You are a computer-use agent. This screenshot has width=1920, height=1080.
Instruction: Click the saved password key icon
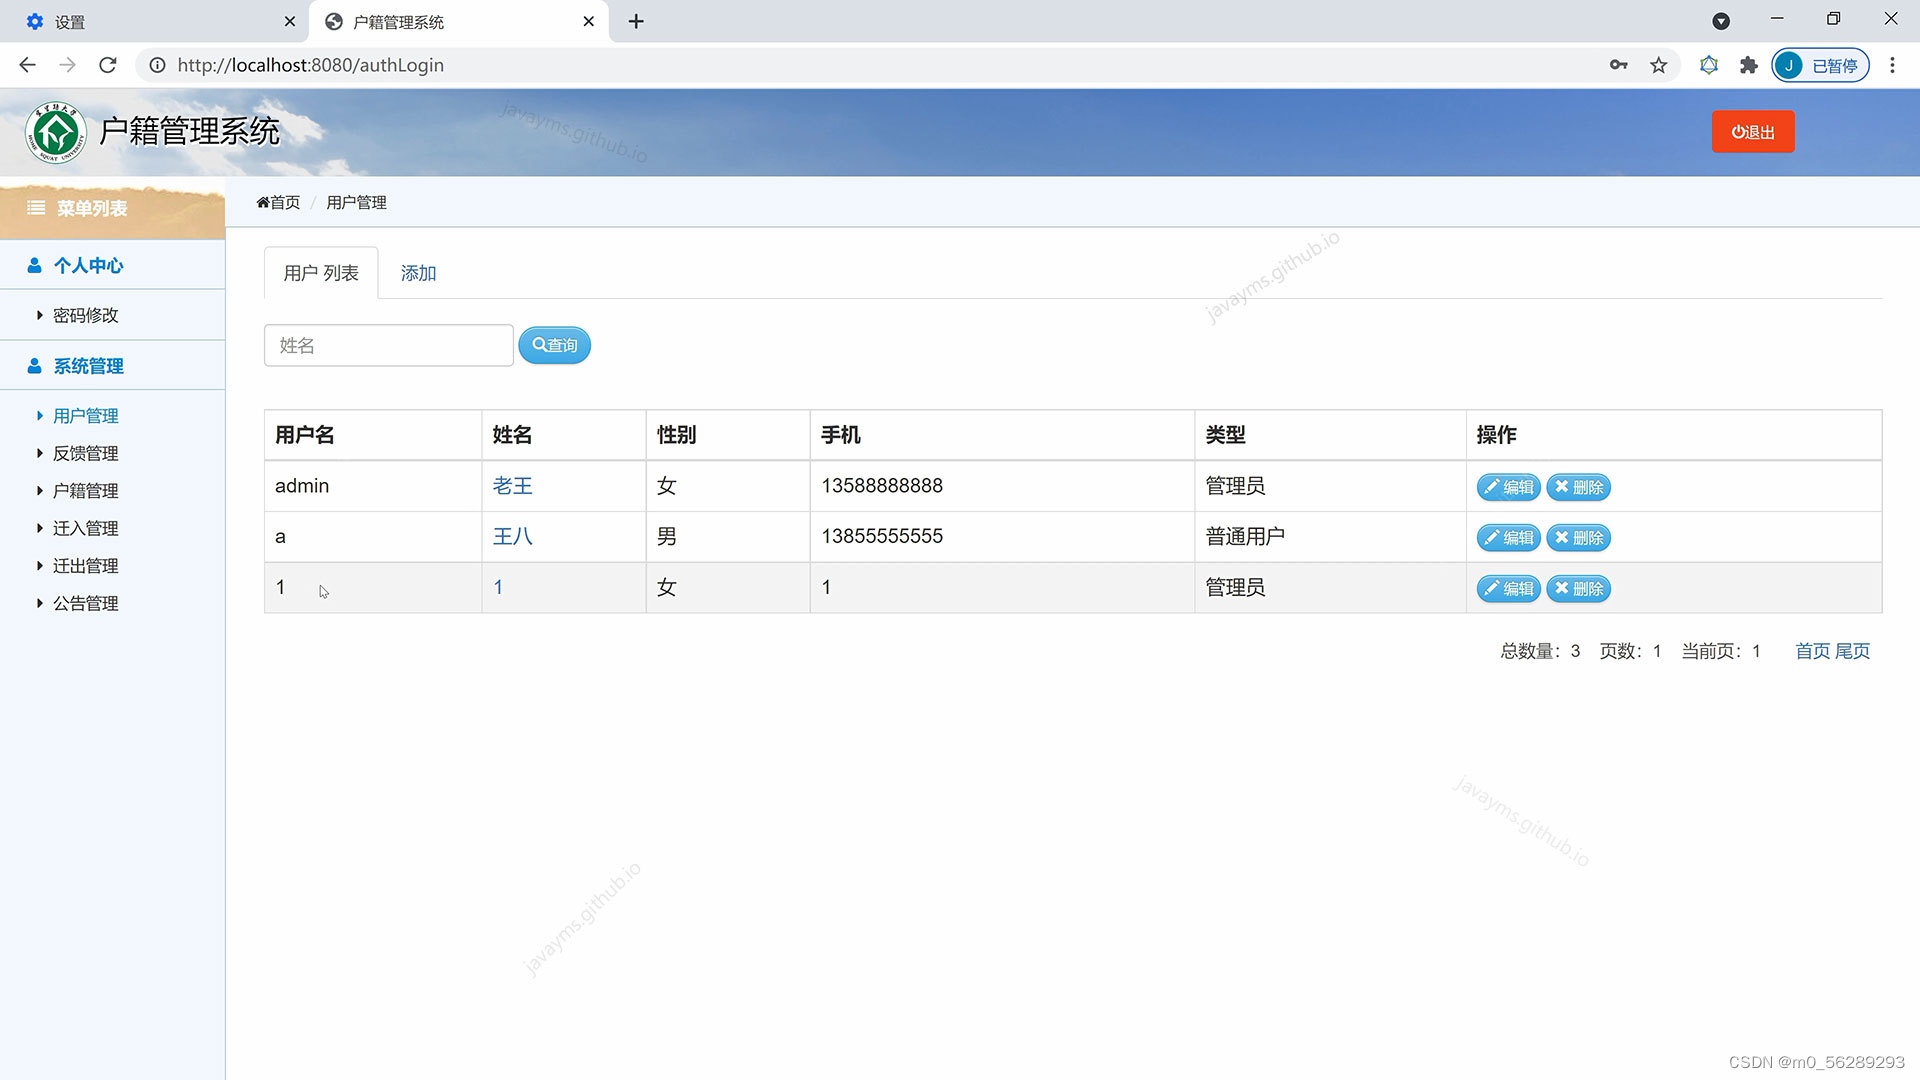pyautogui.click(x=1618, y=66)
